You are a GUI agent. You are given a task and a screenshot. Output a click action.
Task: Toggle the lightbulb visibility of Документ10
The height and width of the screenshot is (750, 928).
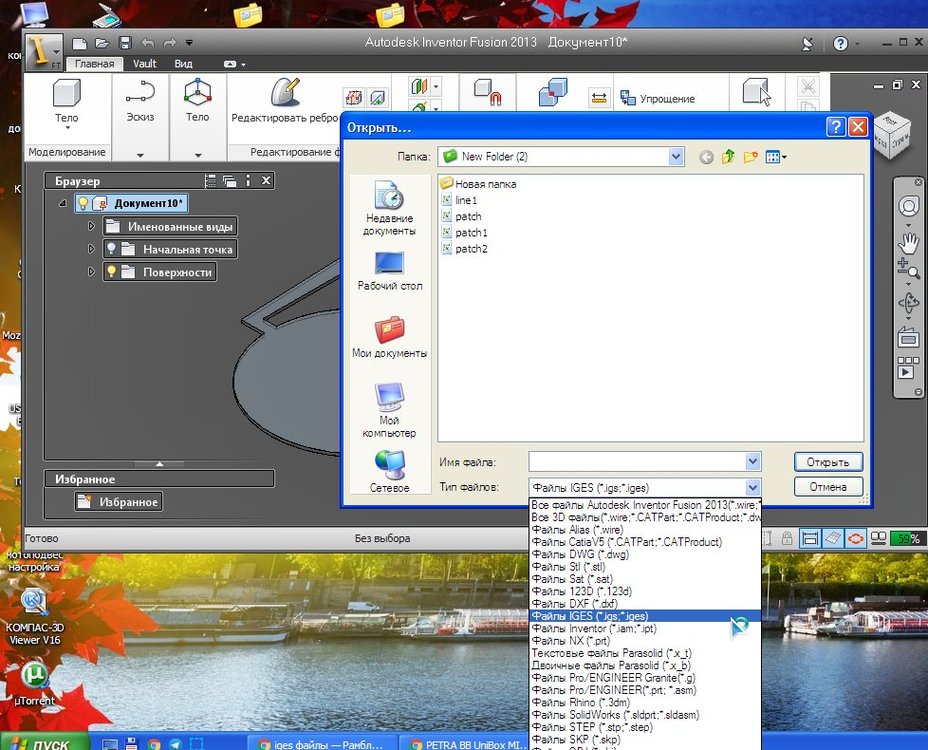pyautogui.click(x=83, y=203)
